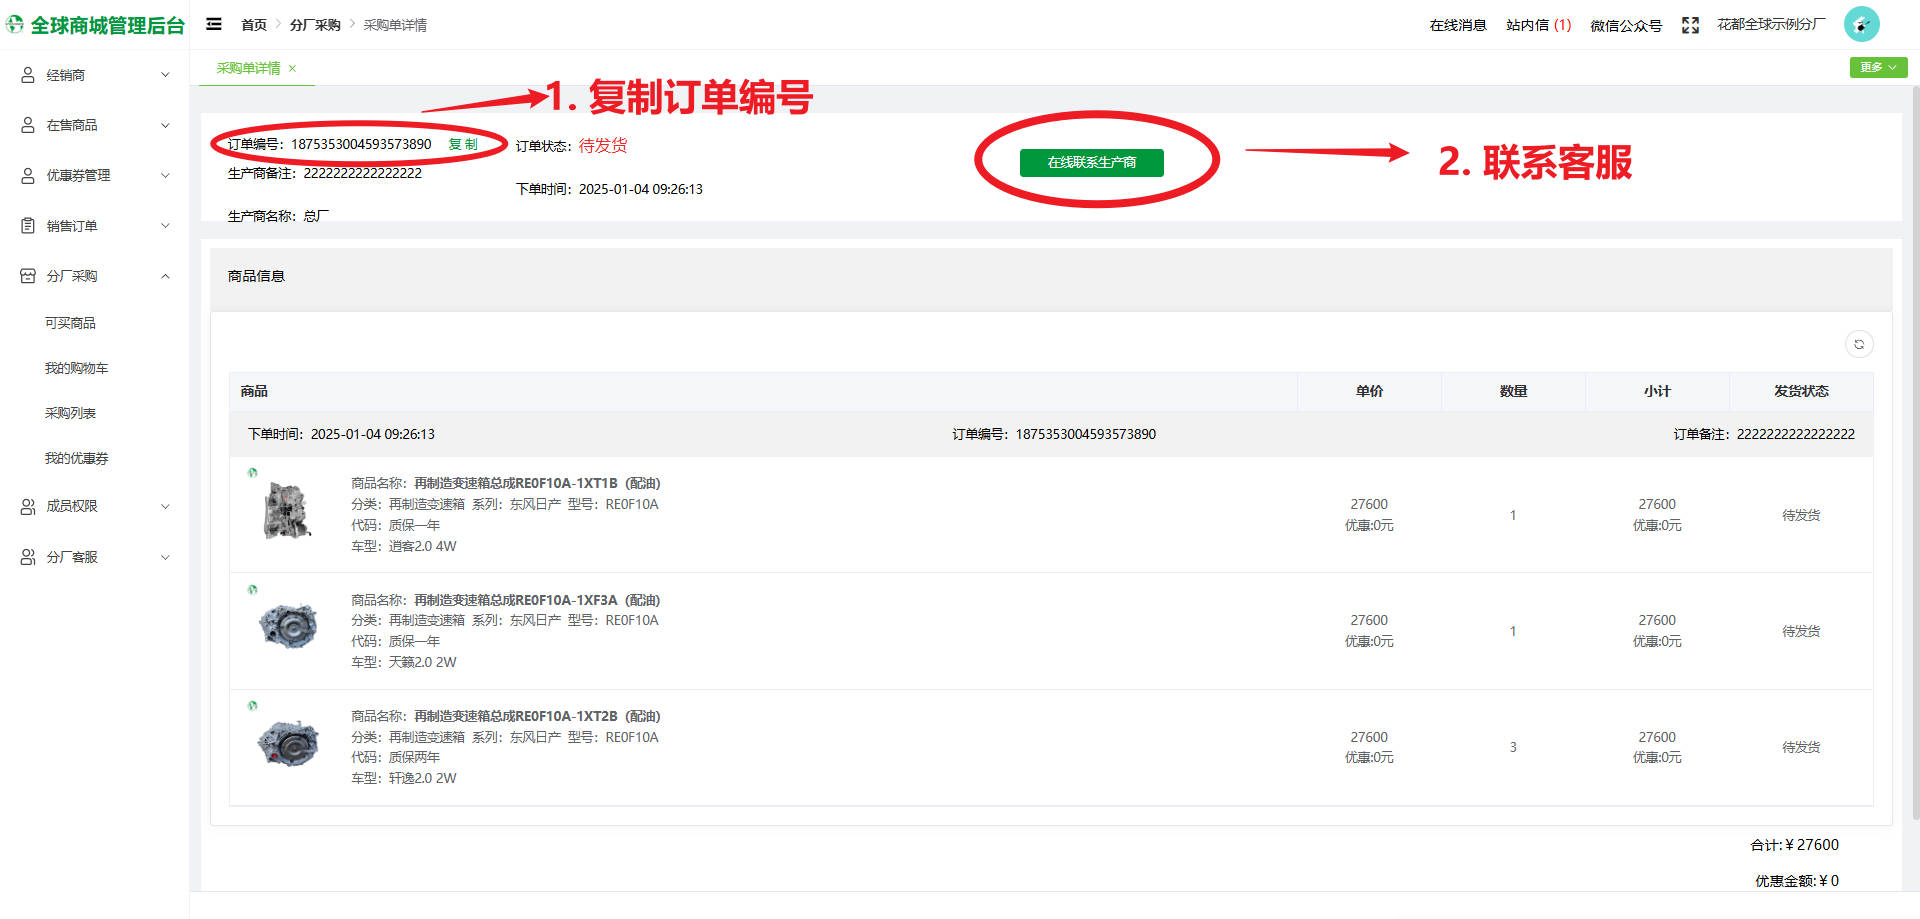Click the 全球商城管理后台 logo
The width and height of the screenshot is (1920, 919).
pyautogui.click(x=96, y=25)
